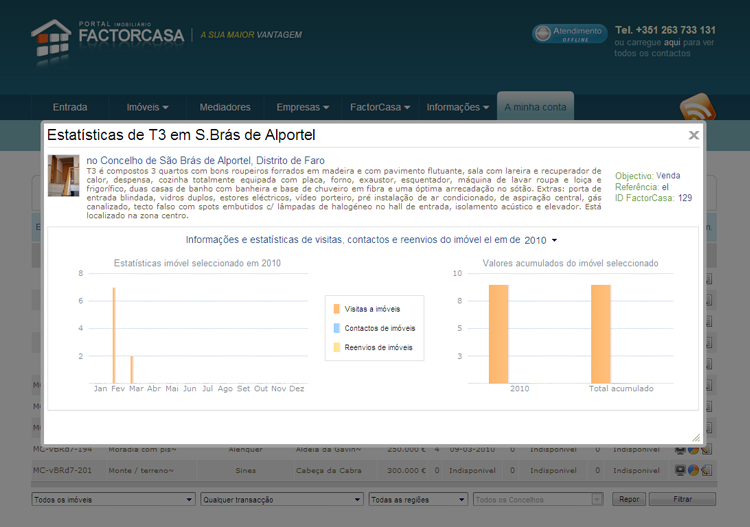Screen dimensions: 750x527
Task: Toggle the Contactos de imóveis blue legend swatch
Action: pyautogui.click(x=337, y=328)
